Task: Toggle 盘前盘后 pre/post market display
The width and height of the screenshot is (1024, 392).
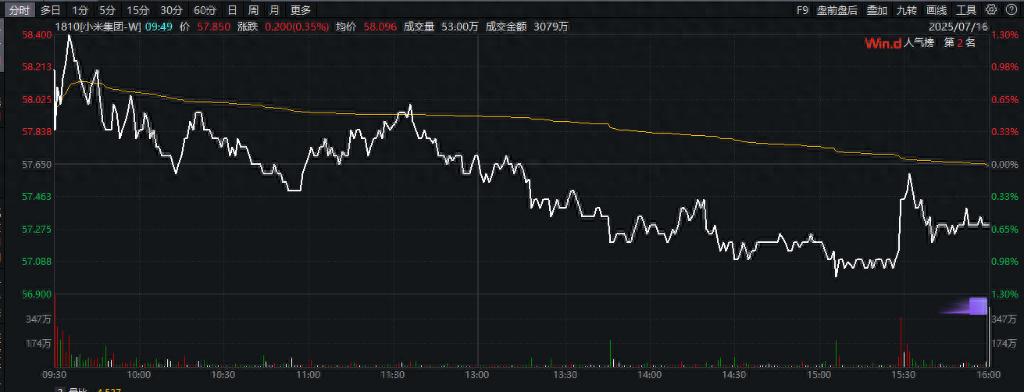Action: [837, 10]
